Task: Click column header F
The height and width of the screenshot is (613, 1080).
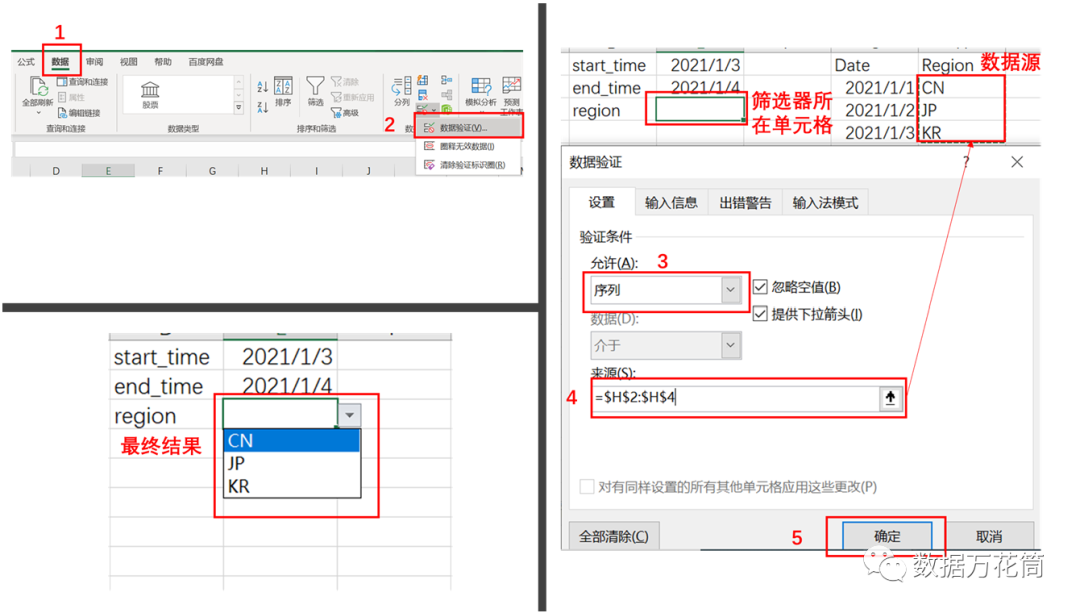Action: point(160,171)
